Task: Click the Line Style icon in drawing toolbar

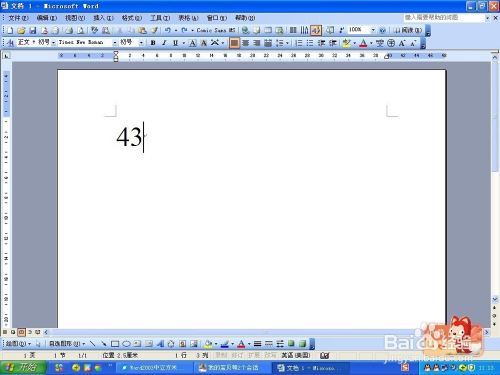Action: coord(257,344)
